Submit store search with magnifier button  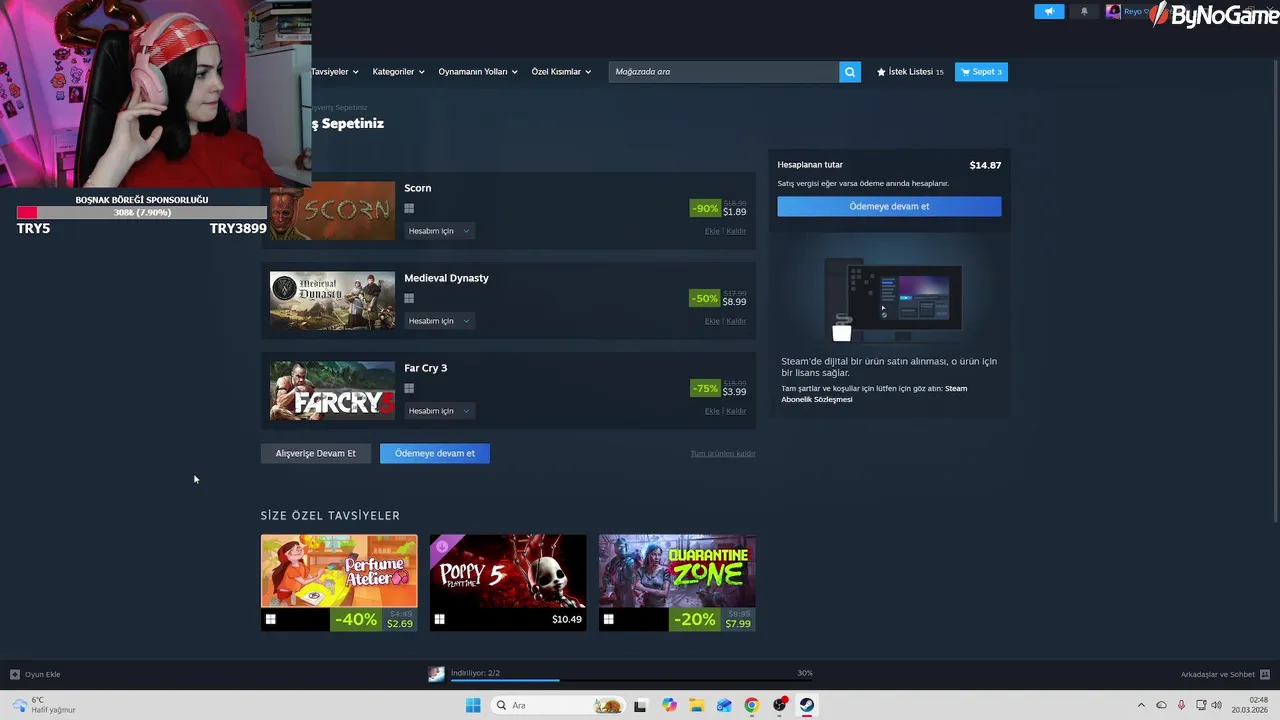pos(850,72)
